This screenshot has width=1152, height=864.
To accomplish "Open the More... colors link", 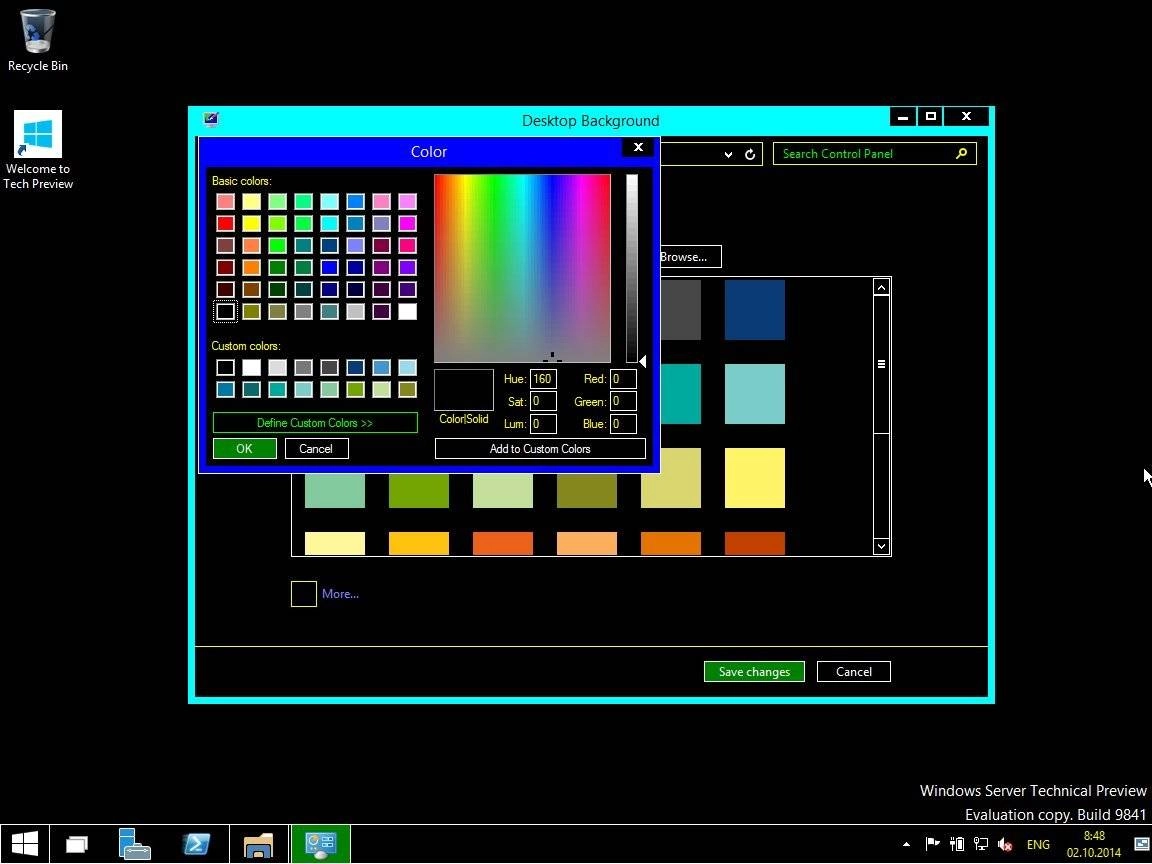I will click(340, 594).
